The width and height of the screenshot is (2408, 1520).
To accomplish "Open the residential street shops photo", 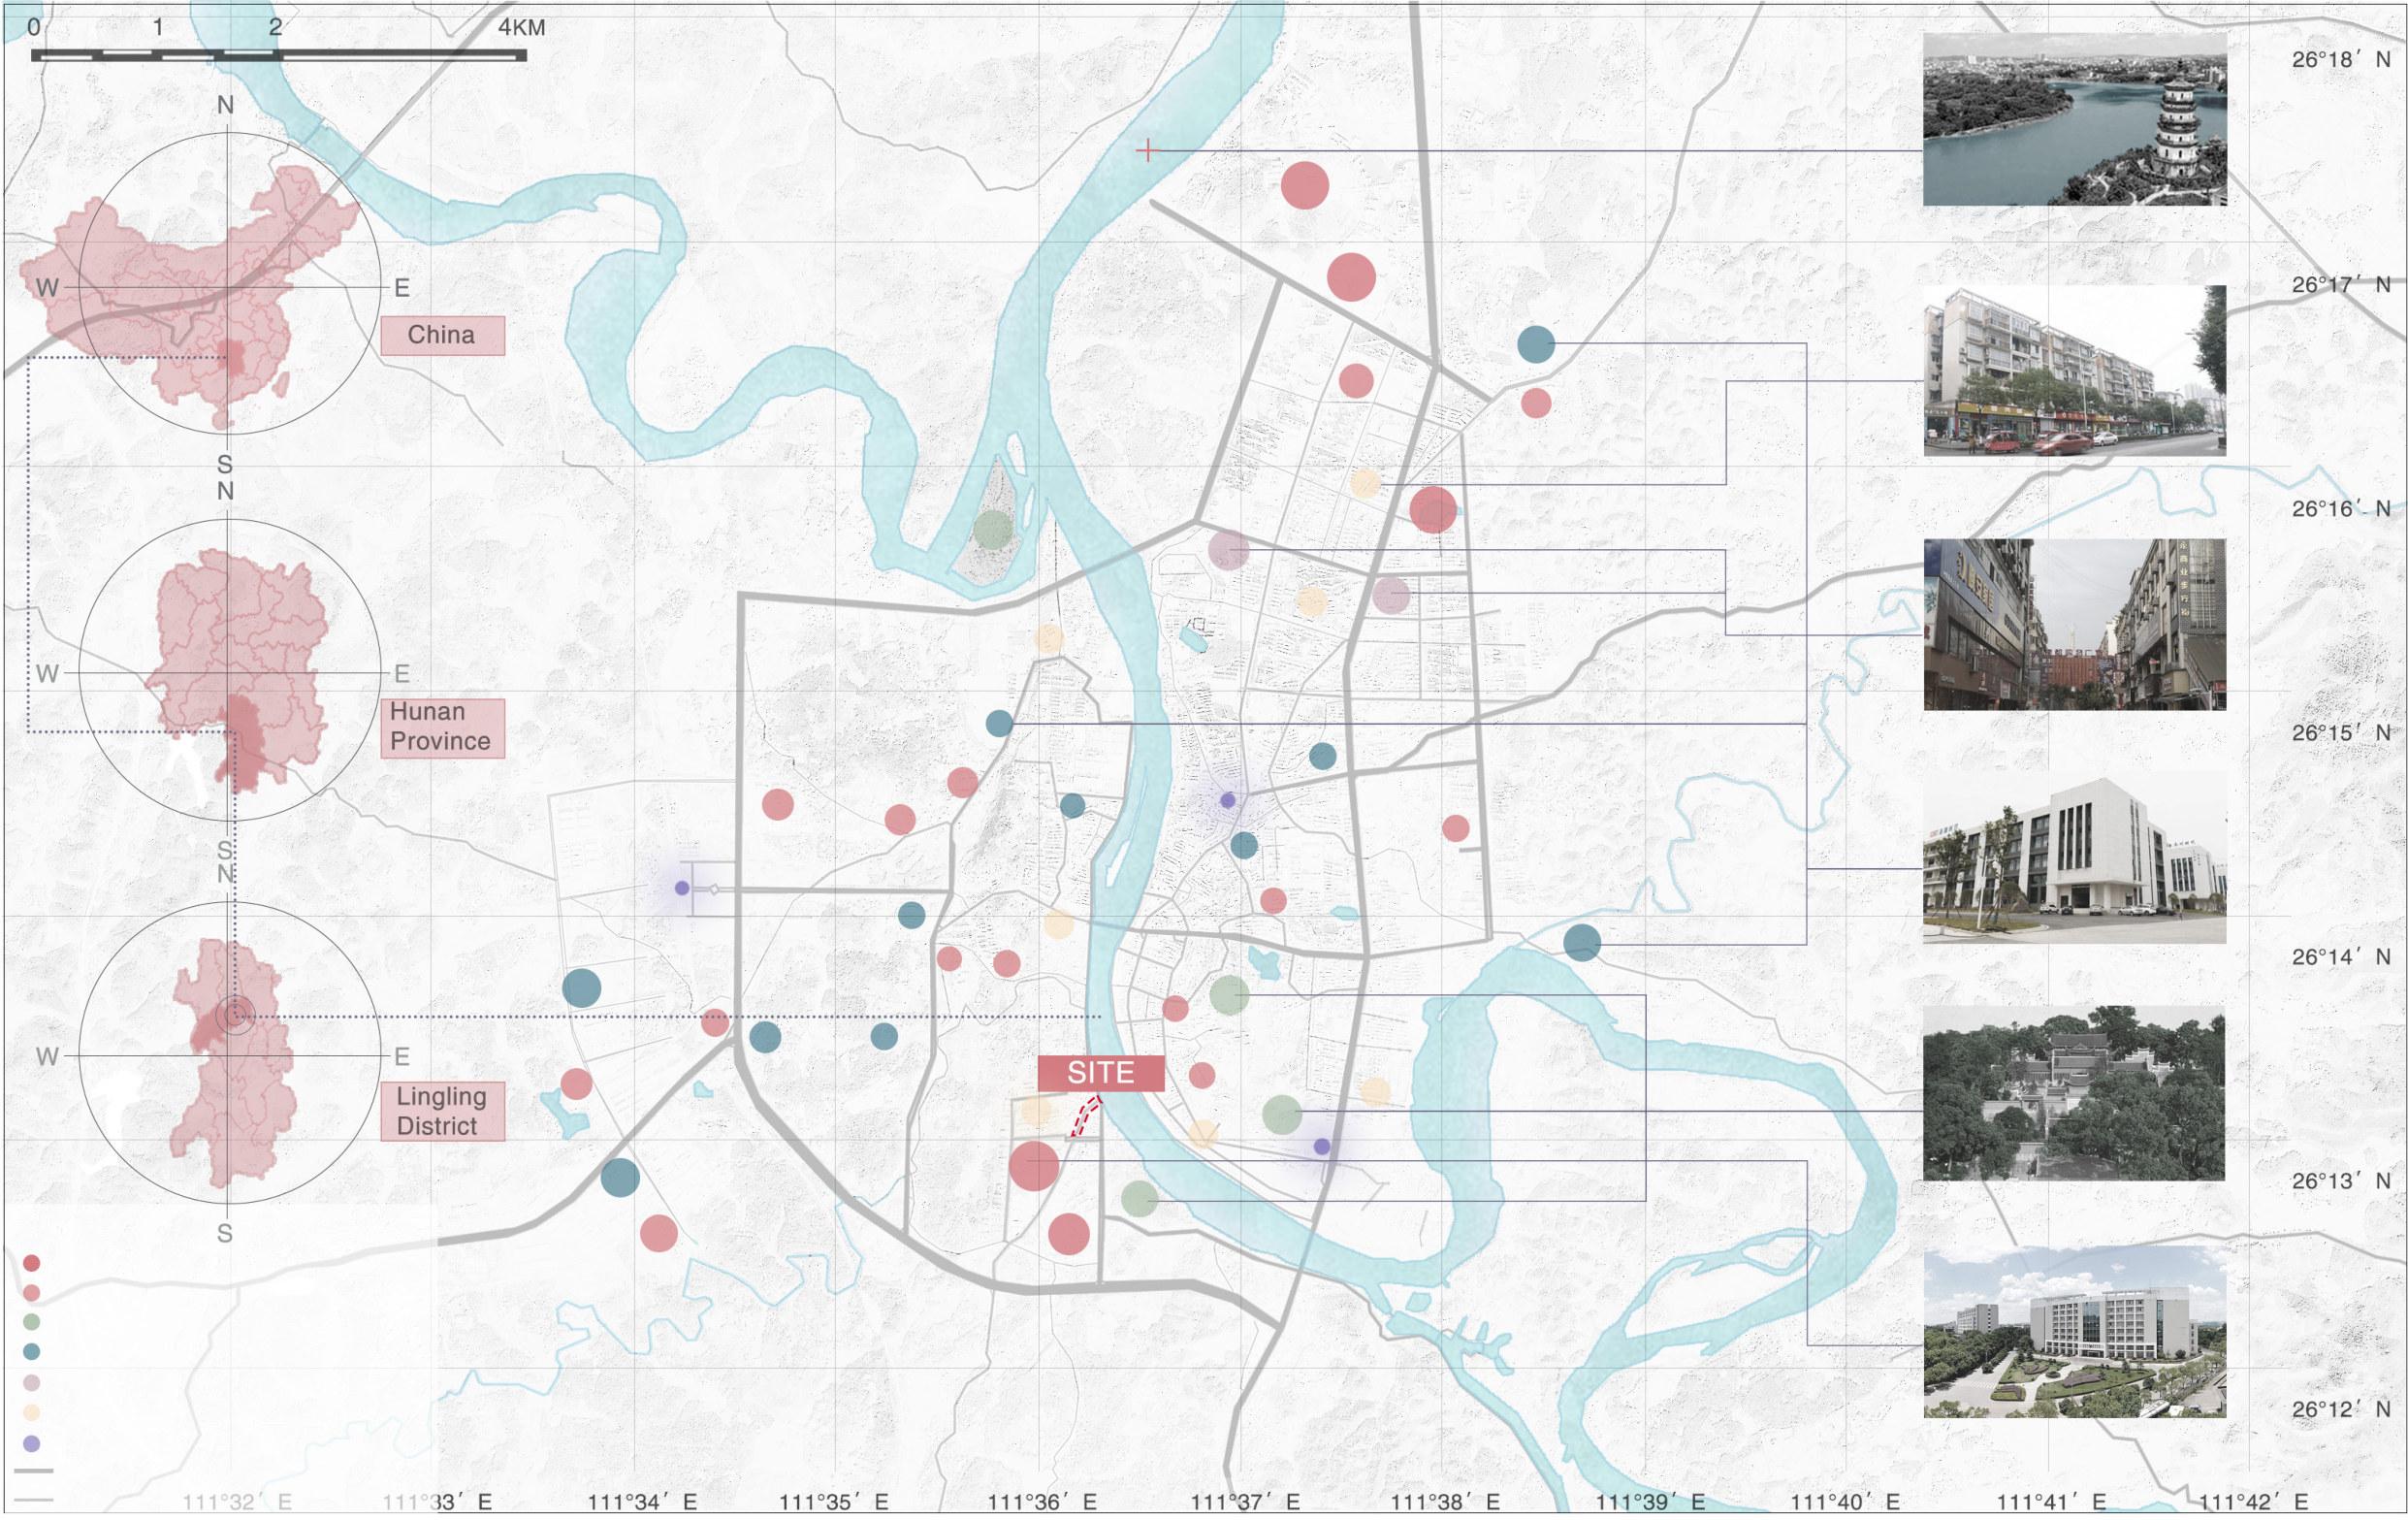I will 2074,370.
